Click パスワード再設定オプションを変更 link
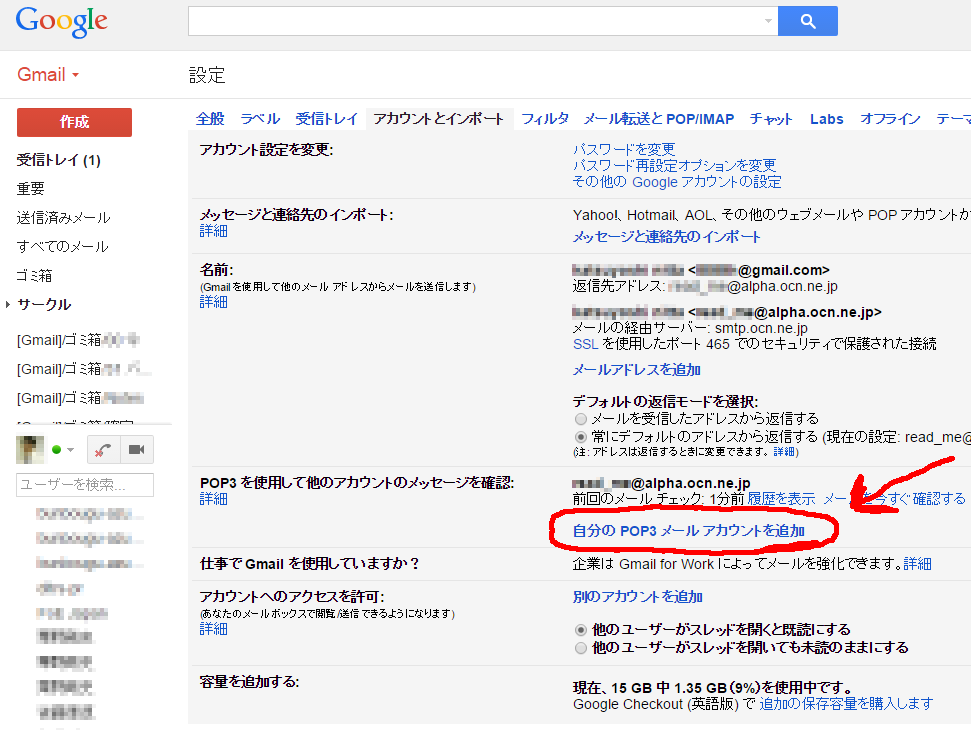Screen dimensions: 971x730 tap(674, 165)
